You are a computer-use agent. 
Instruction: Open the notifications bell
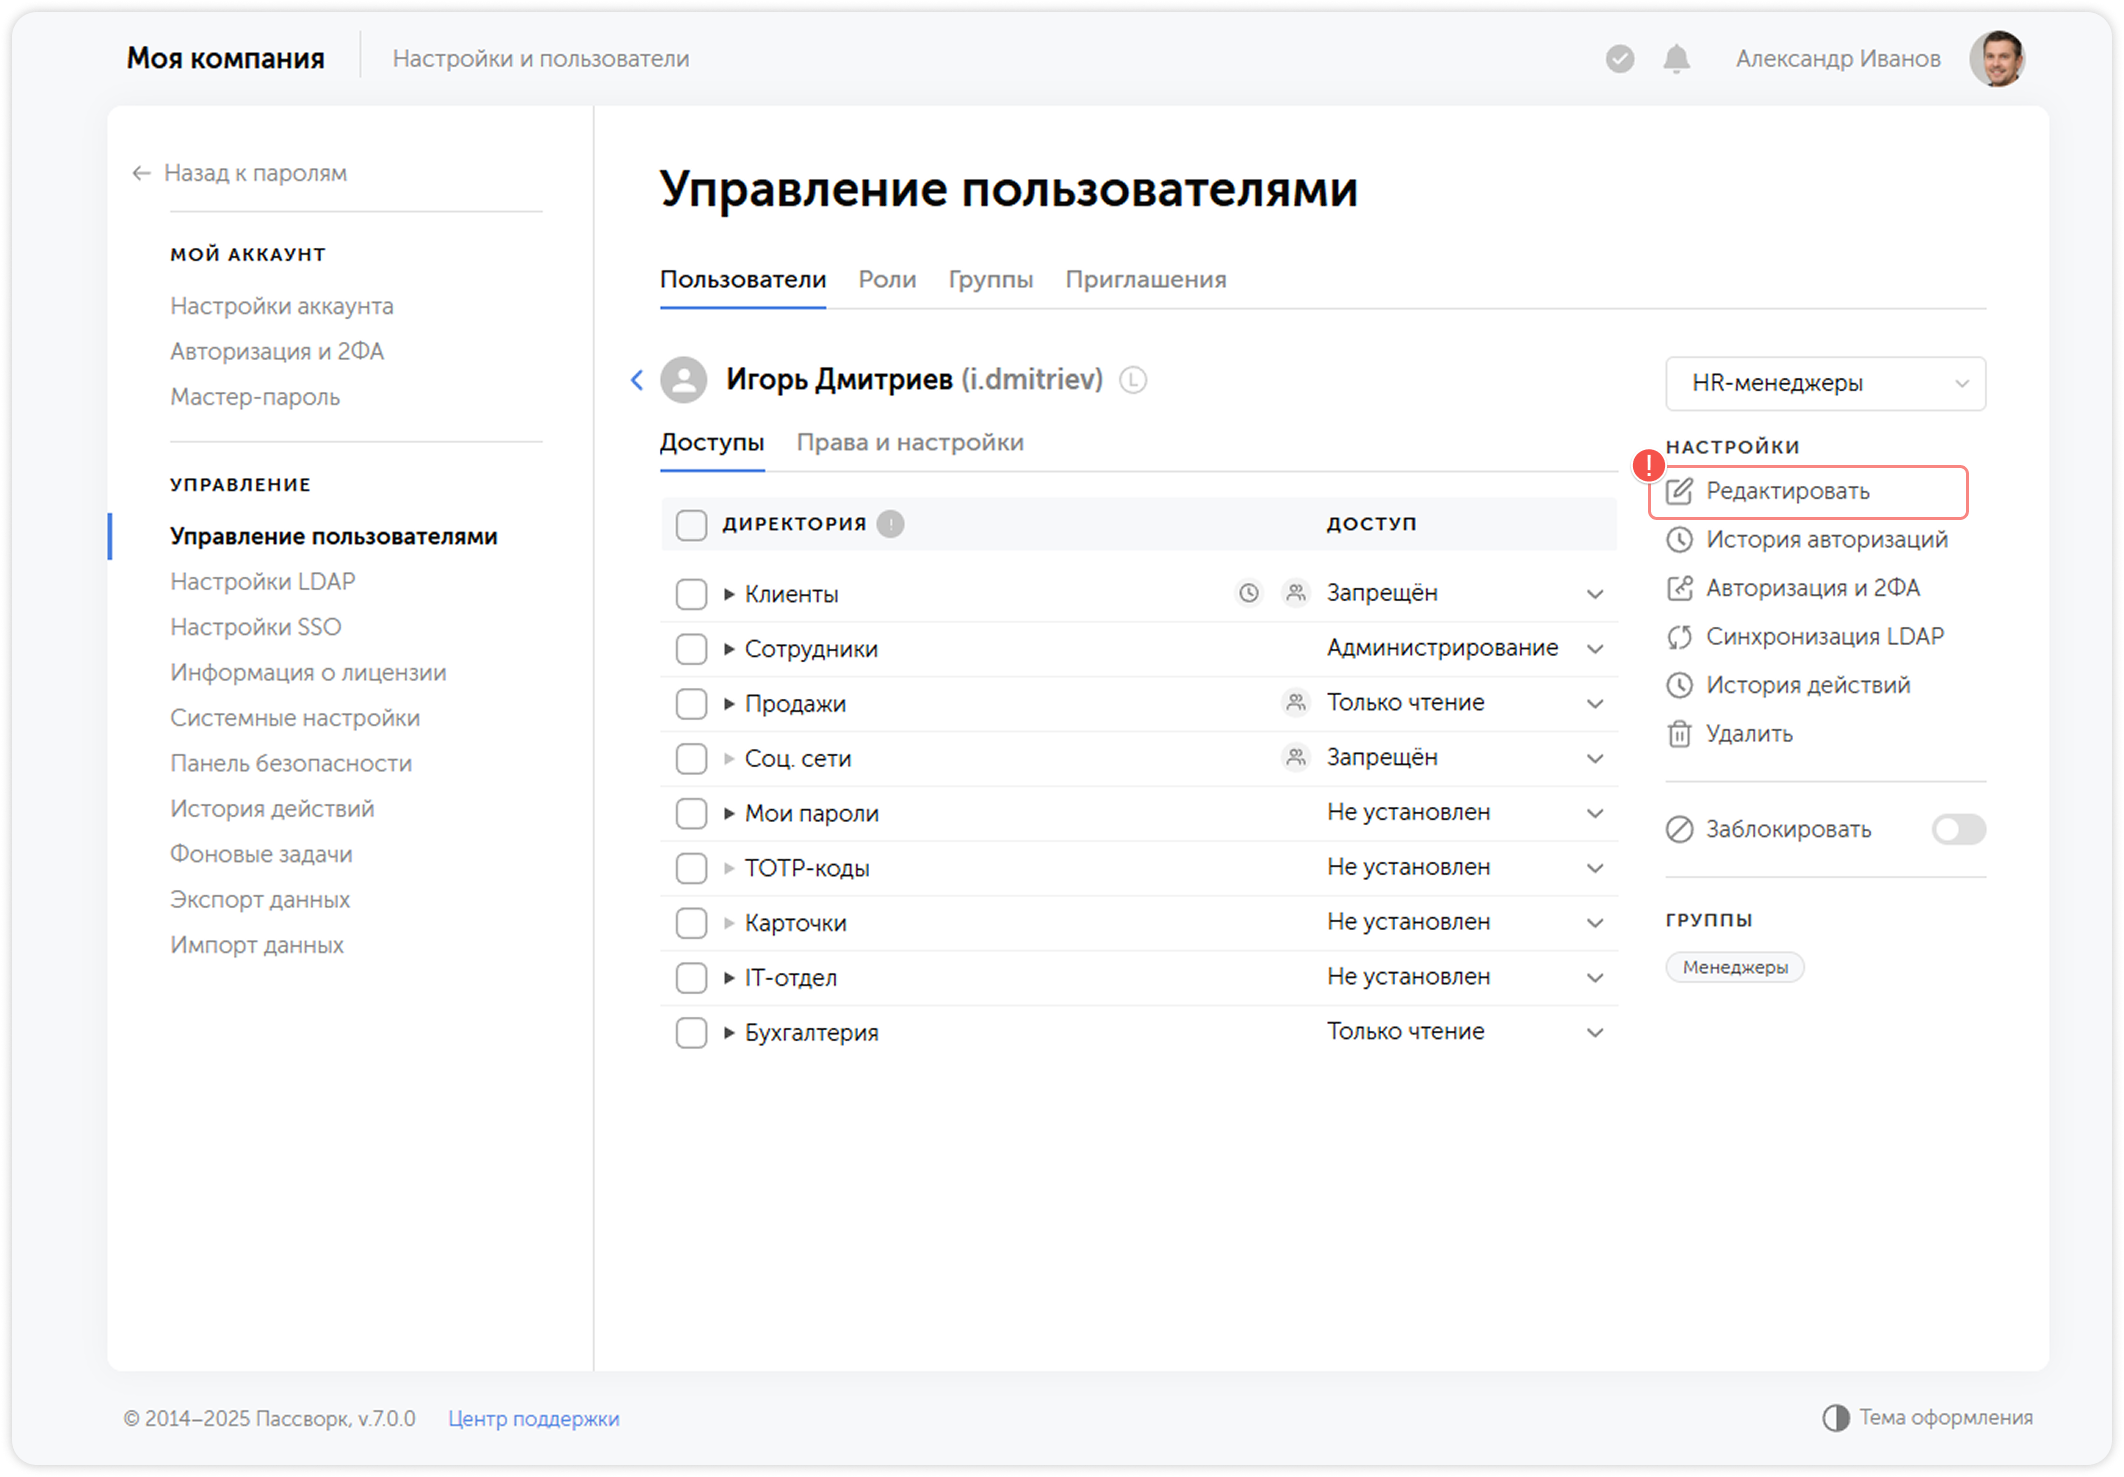tap(1677, 59)
